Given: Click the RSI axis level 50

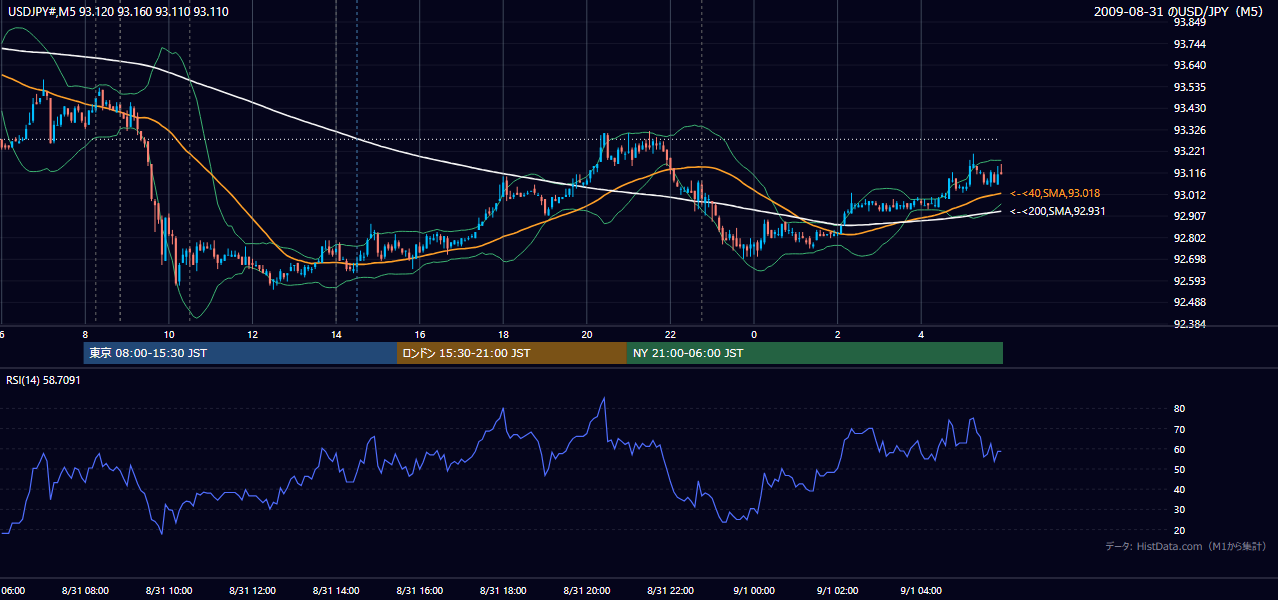Looking at the screenshot, I should (x=1179, y=469).
